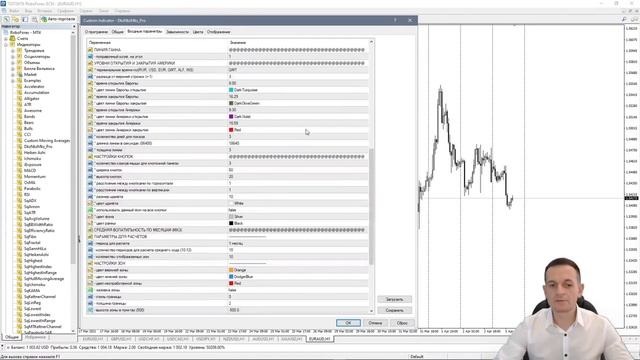Toggle the Авто-торговля button in the toolbar
Screen dimensions: 640x360
point(58,19)
